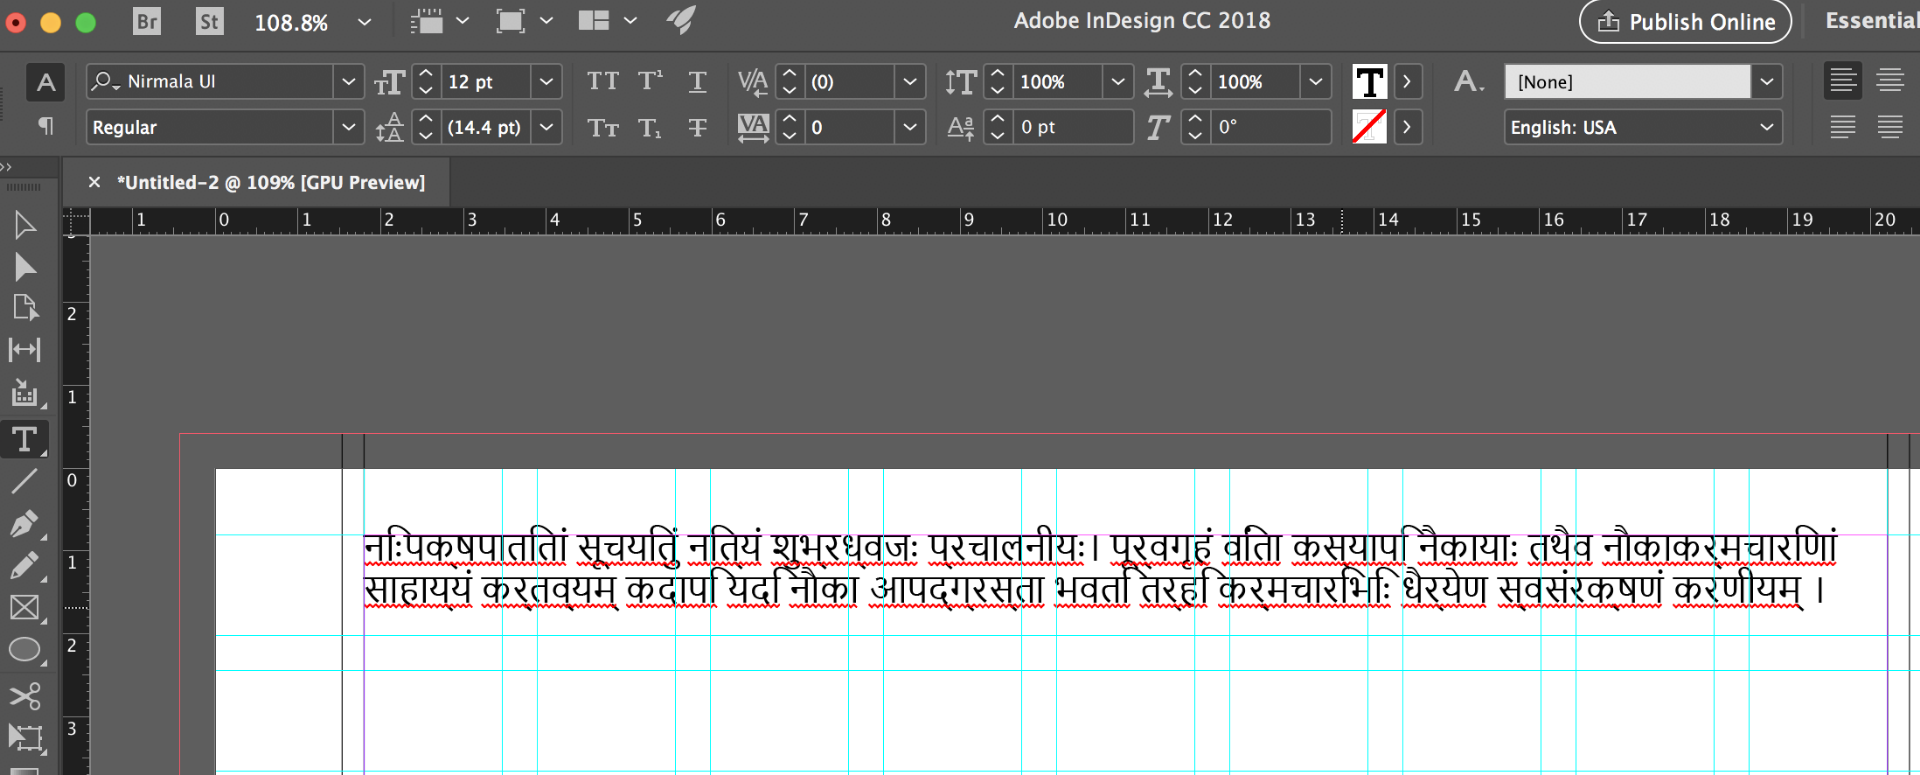Open the View Options menu icon
1920x775 pixels.
439,21
